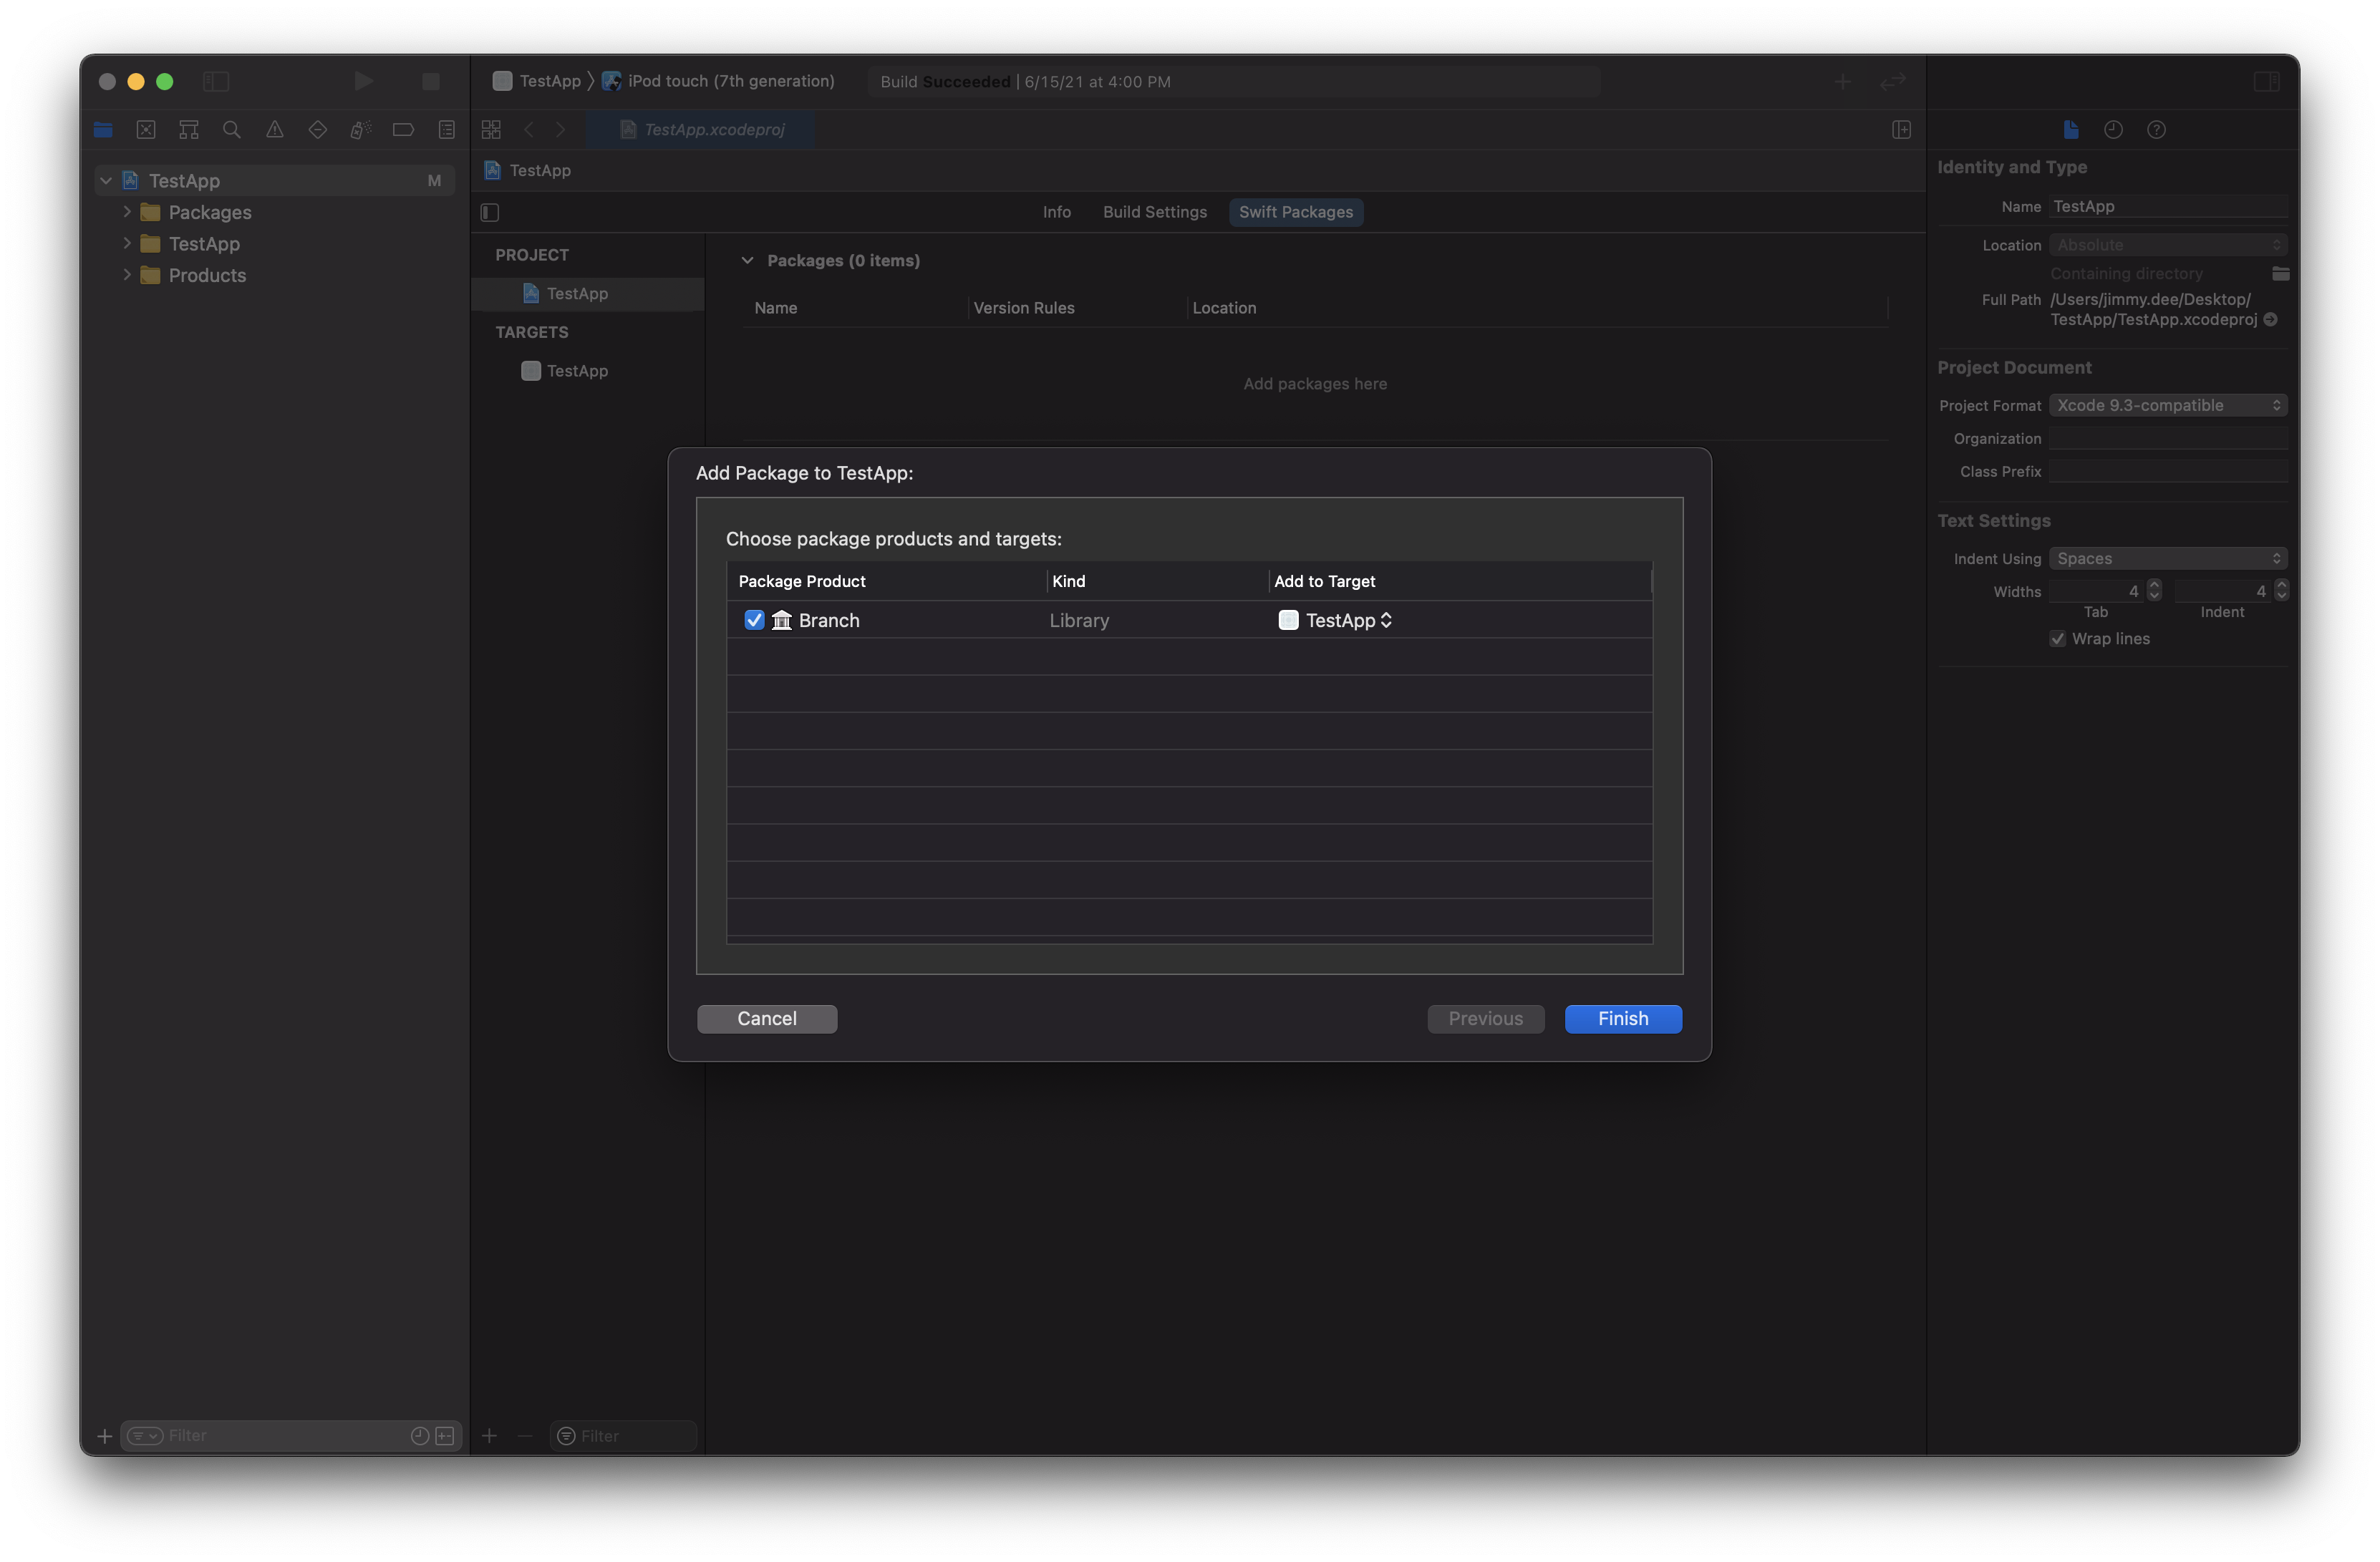Collapse the Packages (0 items) section
2380x1562 pixels.
pos(747,260)
